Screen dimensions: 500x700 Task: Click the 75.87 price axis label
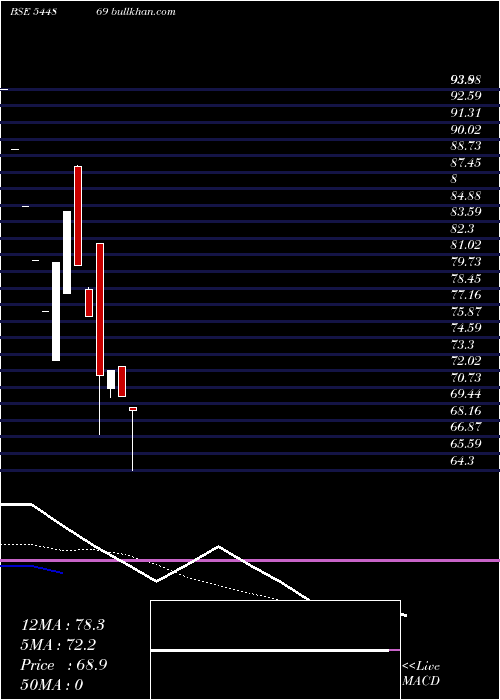pos(466,312)
